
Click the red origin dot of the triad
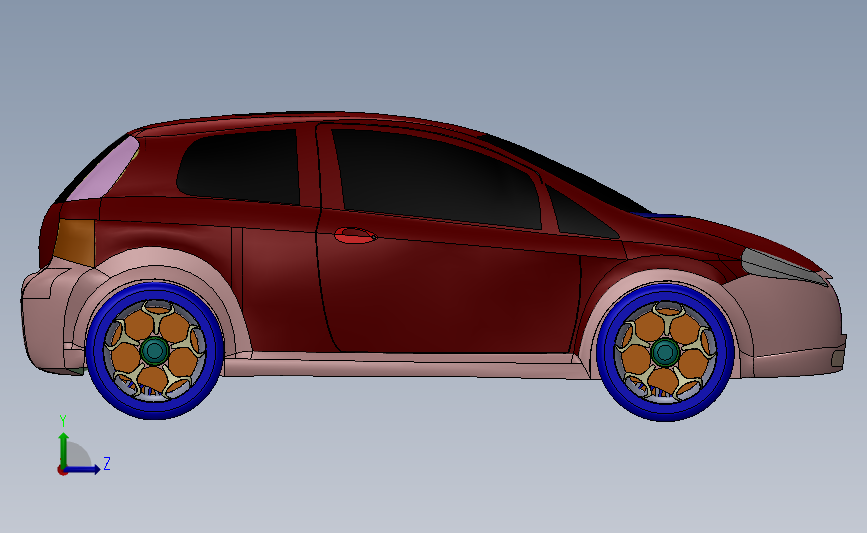coord(62,471)
